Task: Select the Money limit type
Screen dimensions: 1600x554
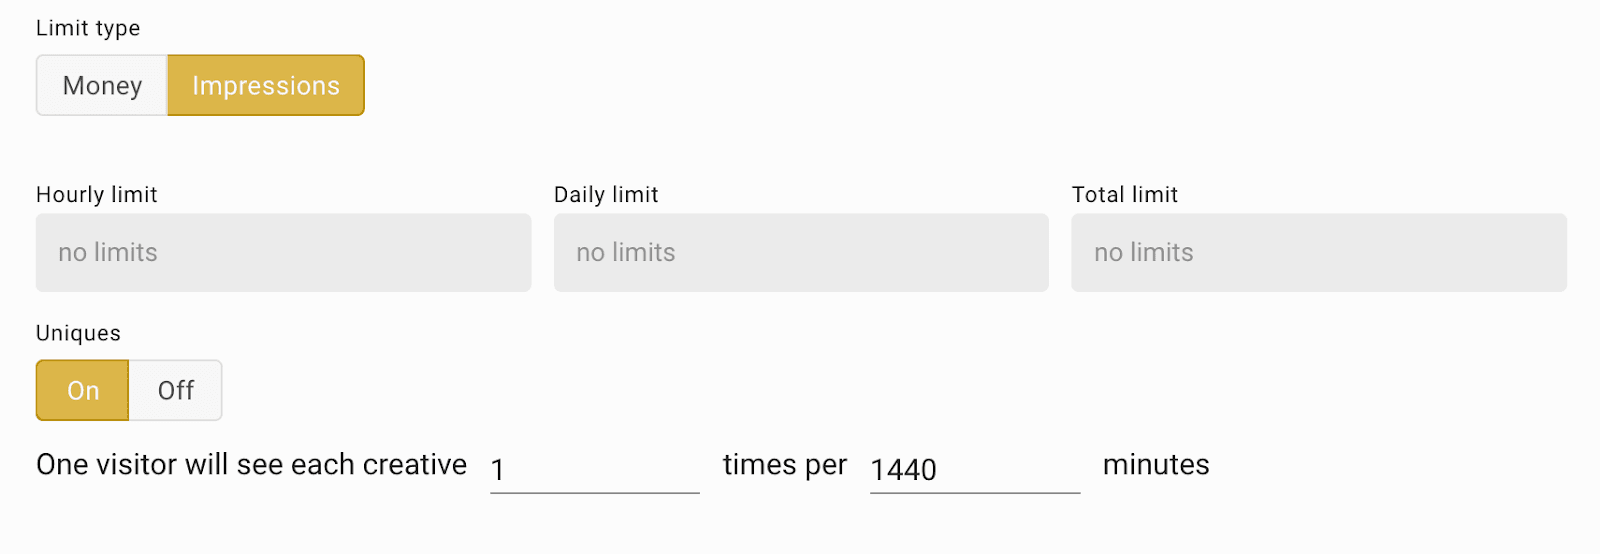Action: tap(102, 86)
